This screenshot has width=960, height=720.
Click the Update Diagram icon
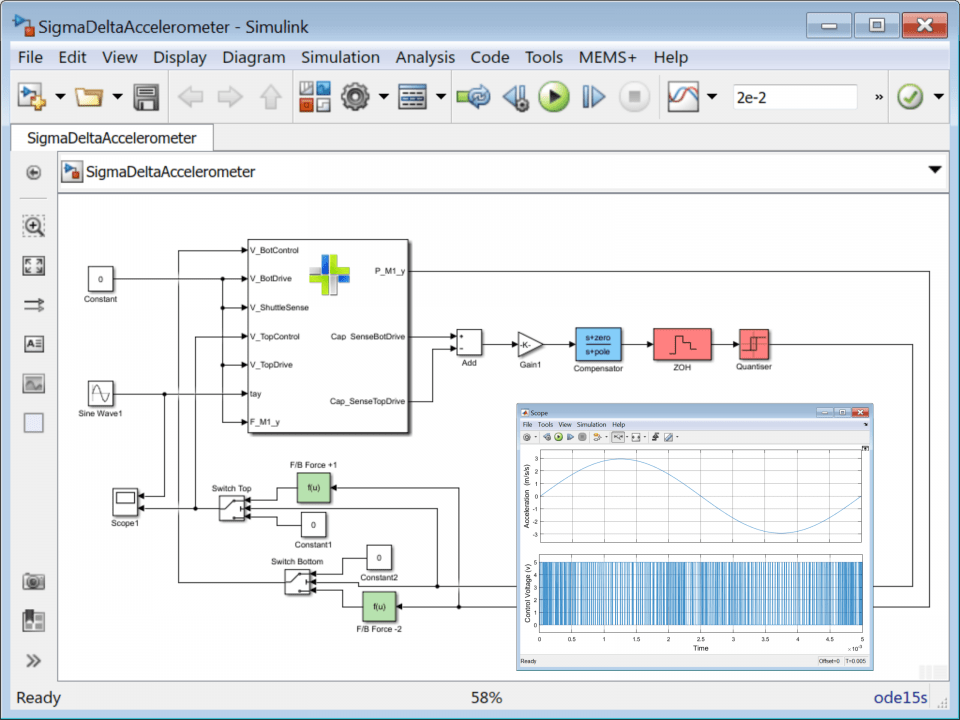click(473, 97)
